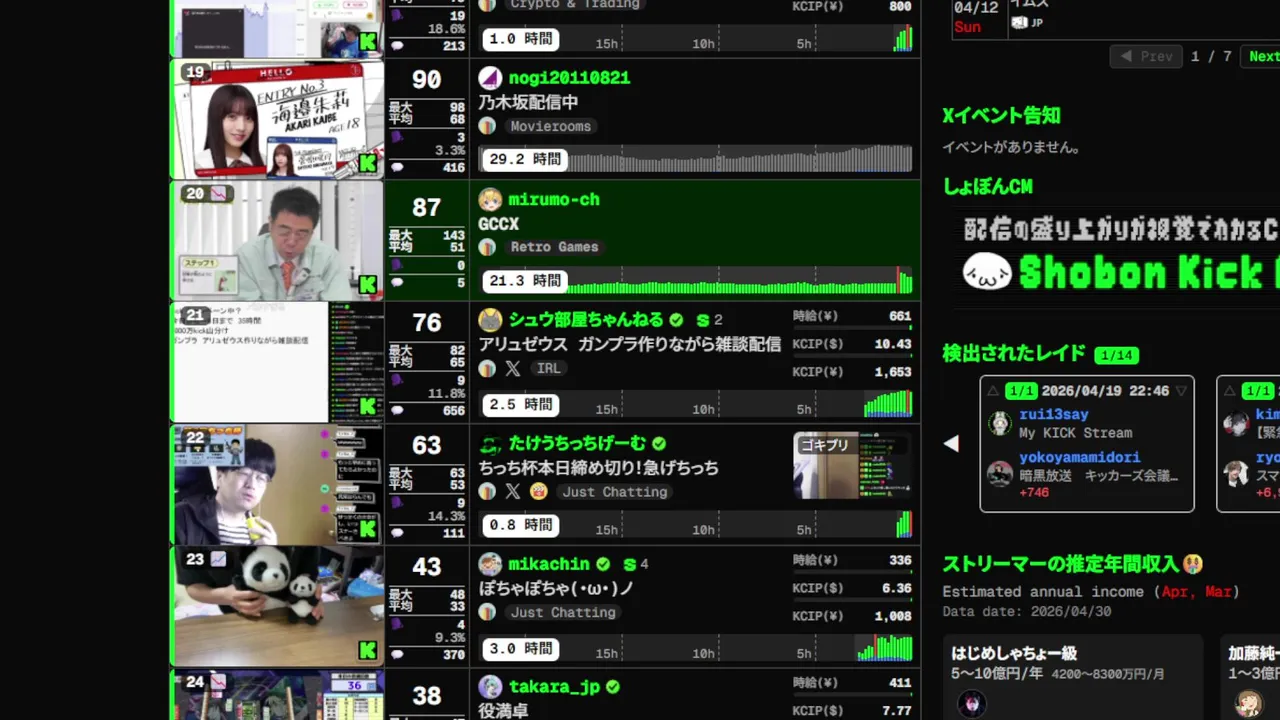
Task: Click viewer count 87 for mirumo-ch
Action: tap(427, 207)
